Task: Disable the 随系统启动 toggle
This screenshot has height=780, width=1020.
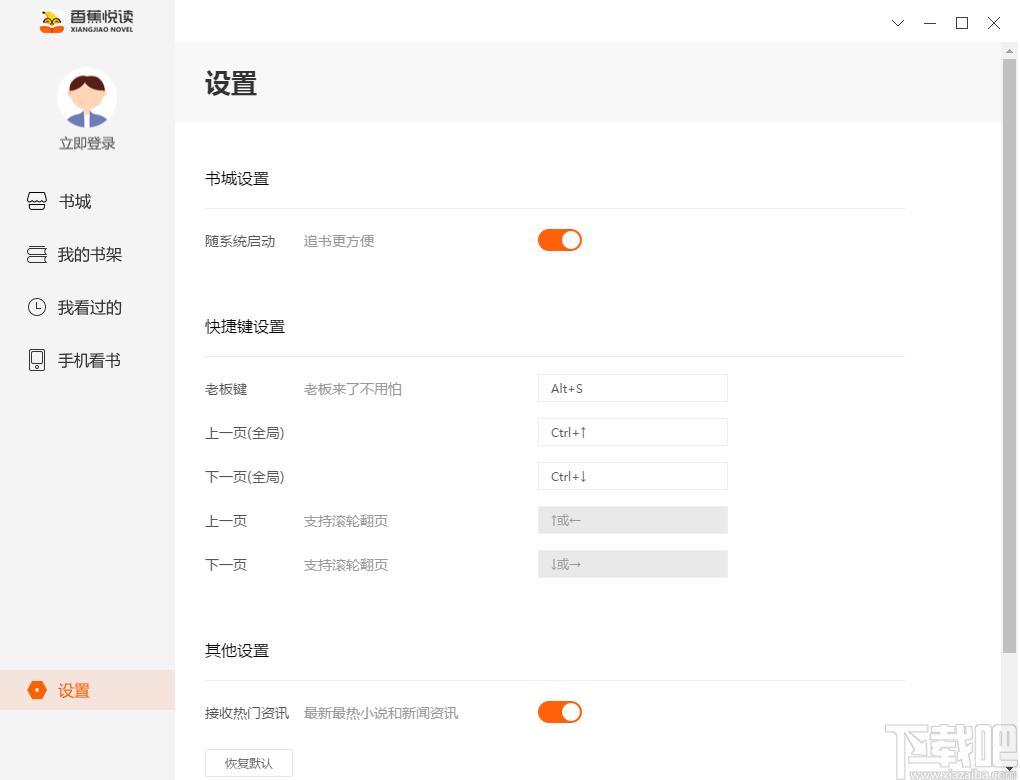Action: click(x=559, y=240)
